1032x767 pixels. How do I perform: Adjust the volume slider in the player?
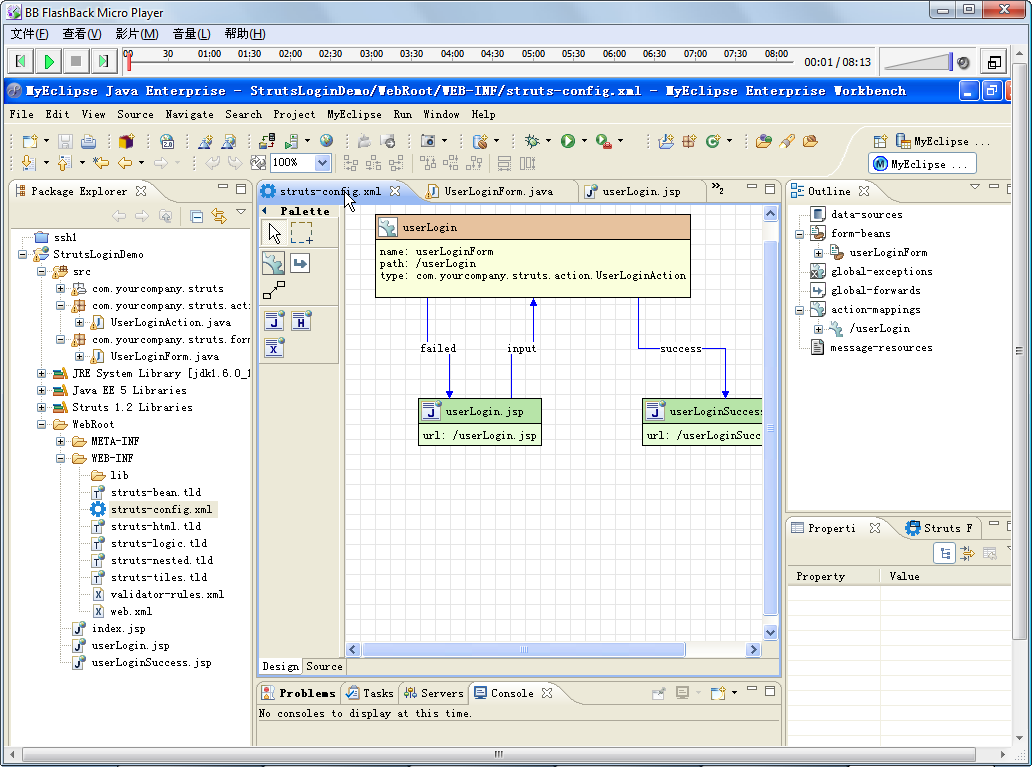tap(917, 63)
